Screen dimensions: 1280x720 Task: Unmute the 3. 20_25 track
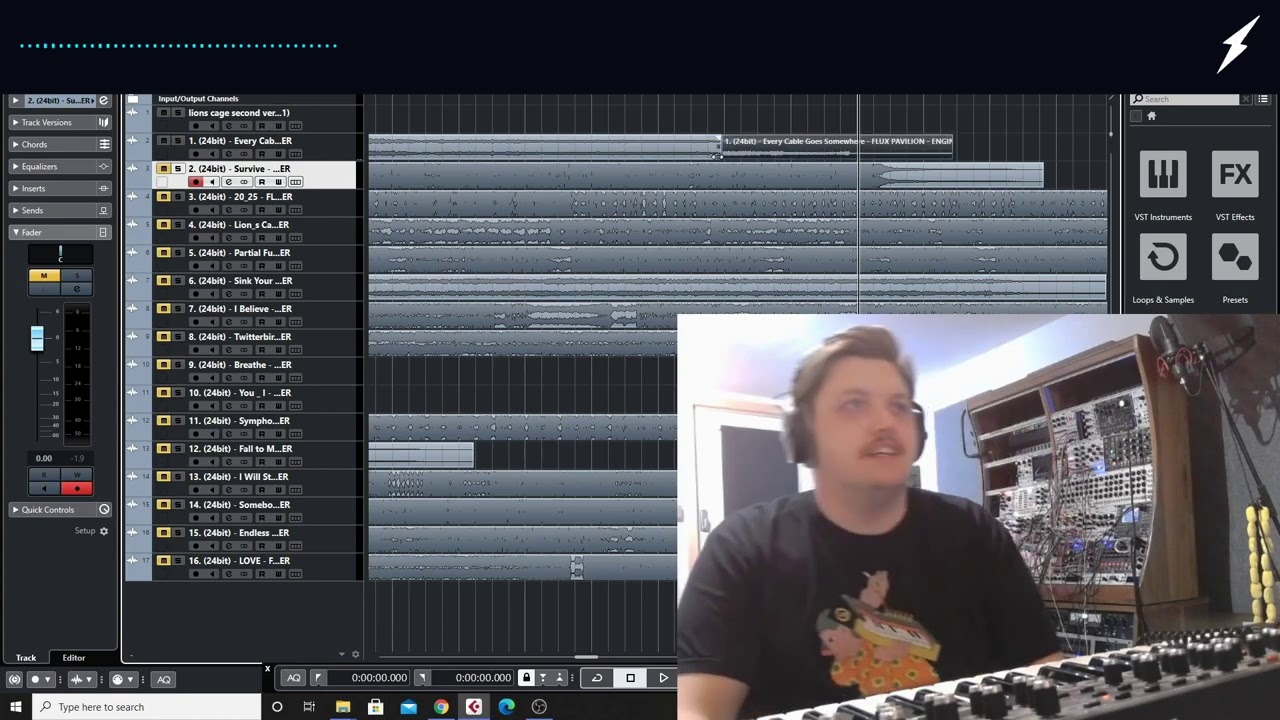point(163,197)
